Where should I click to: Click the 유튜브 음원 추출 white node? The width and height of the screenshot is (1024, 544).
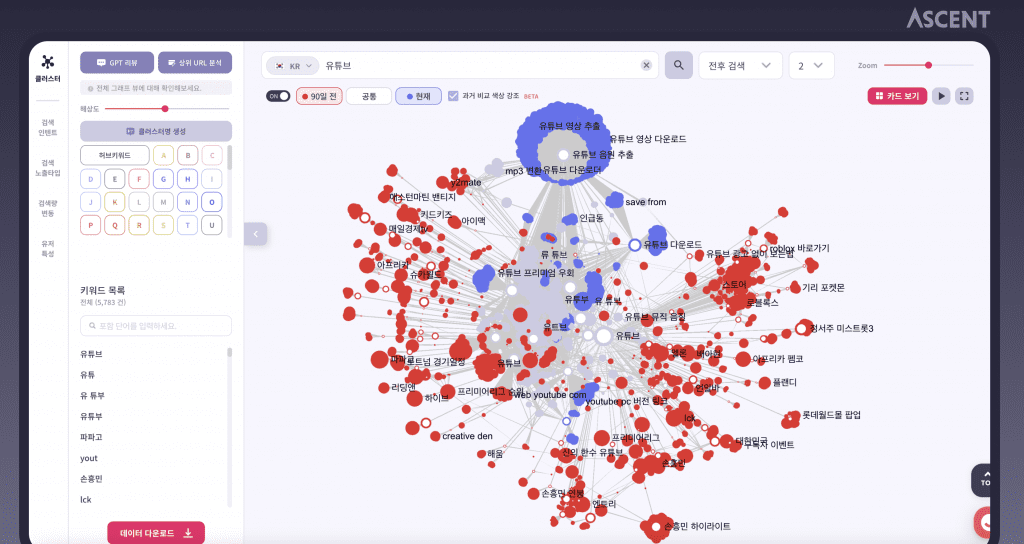(x=564, y=155)
